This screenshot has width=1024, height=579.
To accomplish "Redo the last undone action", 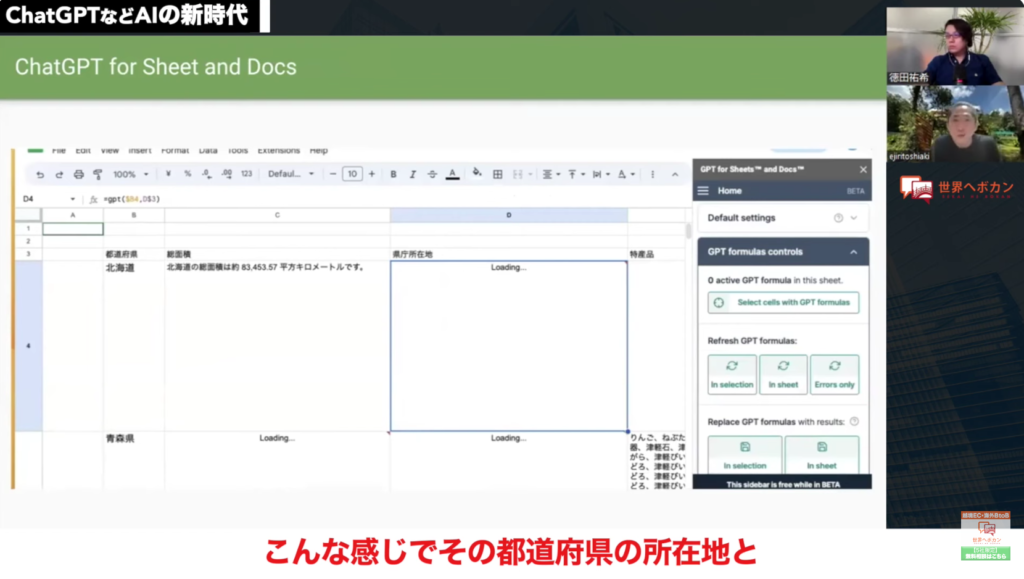I will pyautogui.click(x=59, y=174).
